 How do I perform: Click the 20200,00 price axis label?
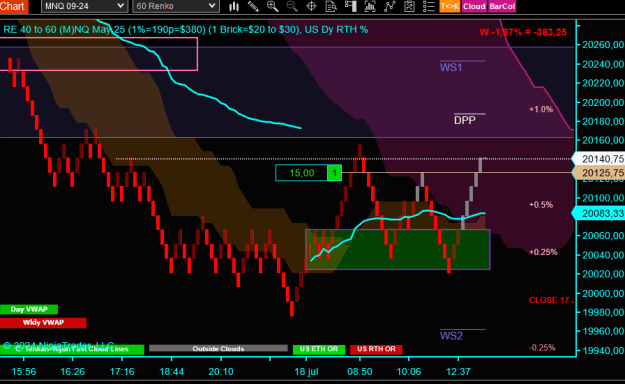point(603,102)
